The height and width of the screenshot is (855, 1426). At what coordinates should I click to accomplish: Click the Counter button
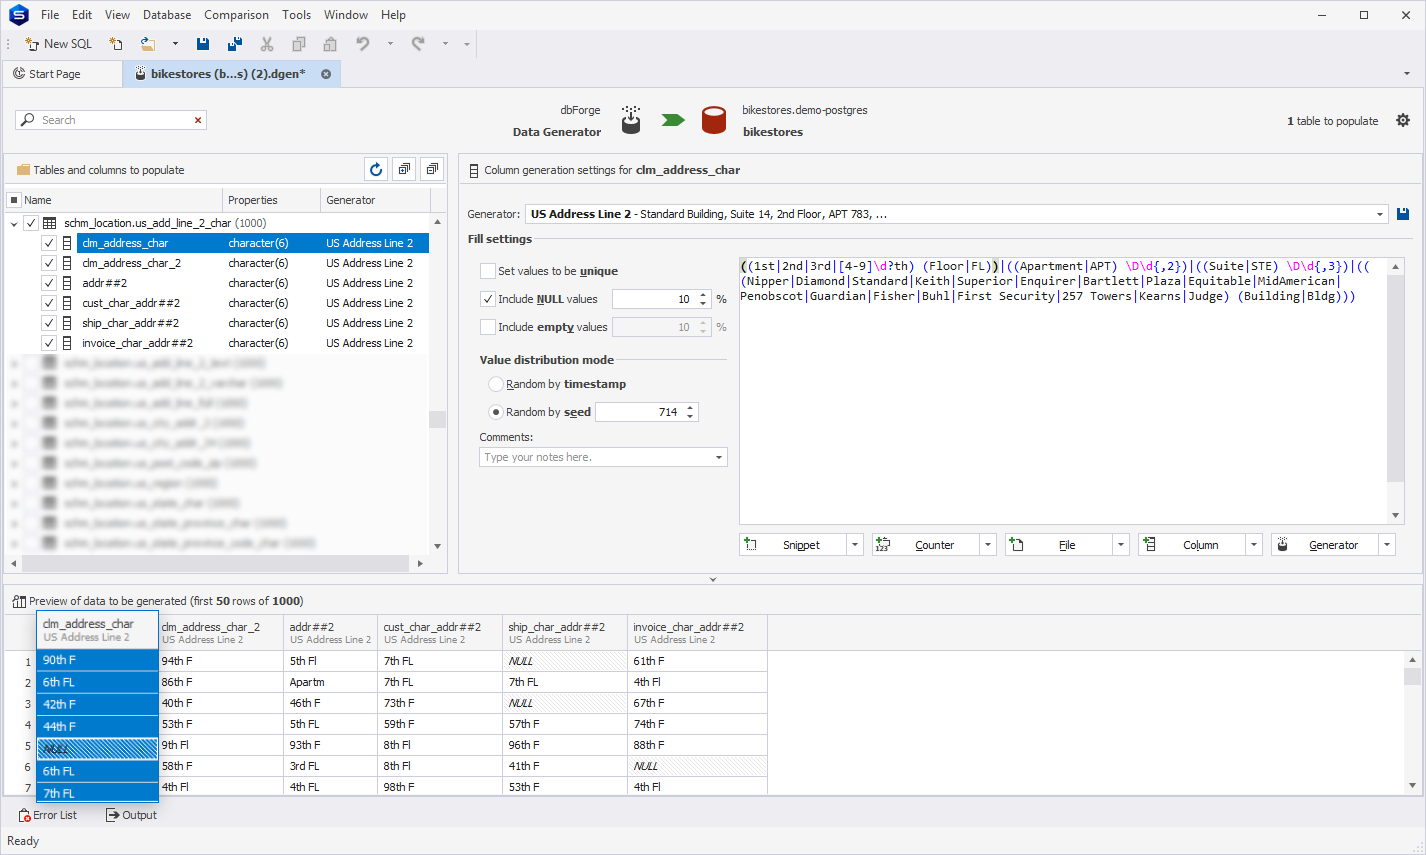pos(926,545)
